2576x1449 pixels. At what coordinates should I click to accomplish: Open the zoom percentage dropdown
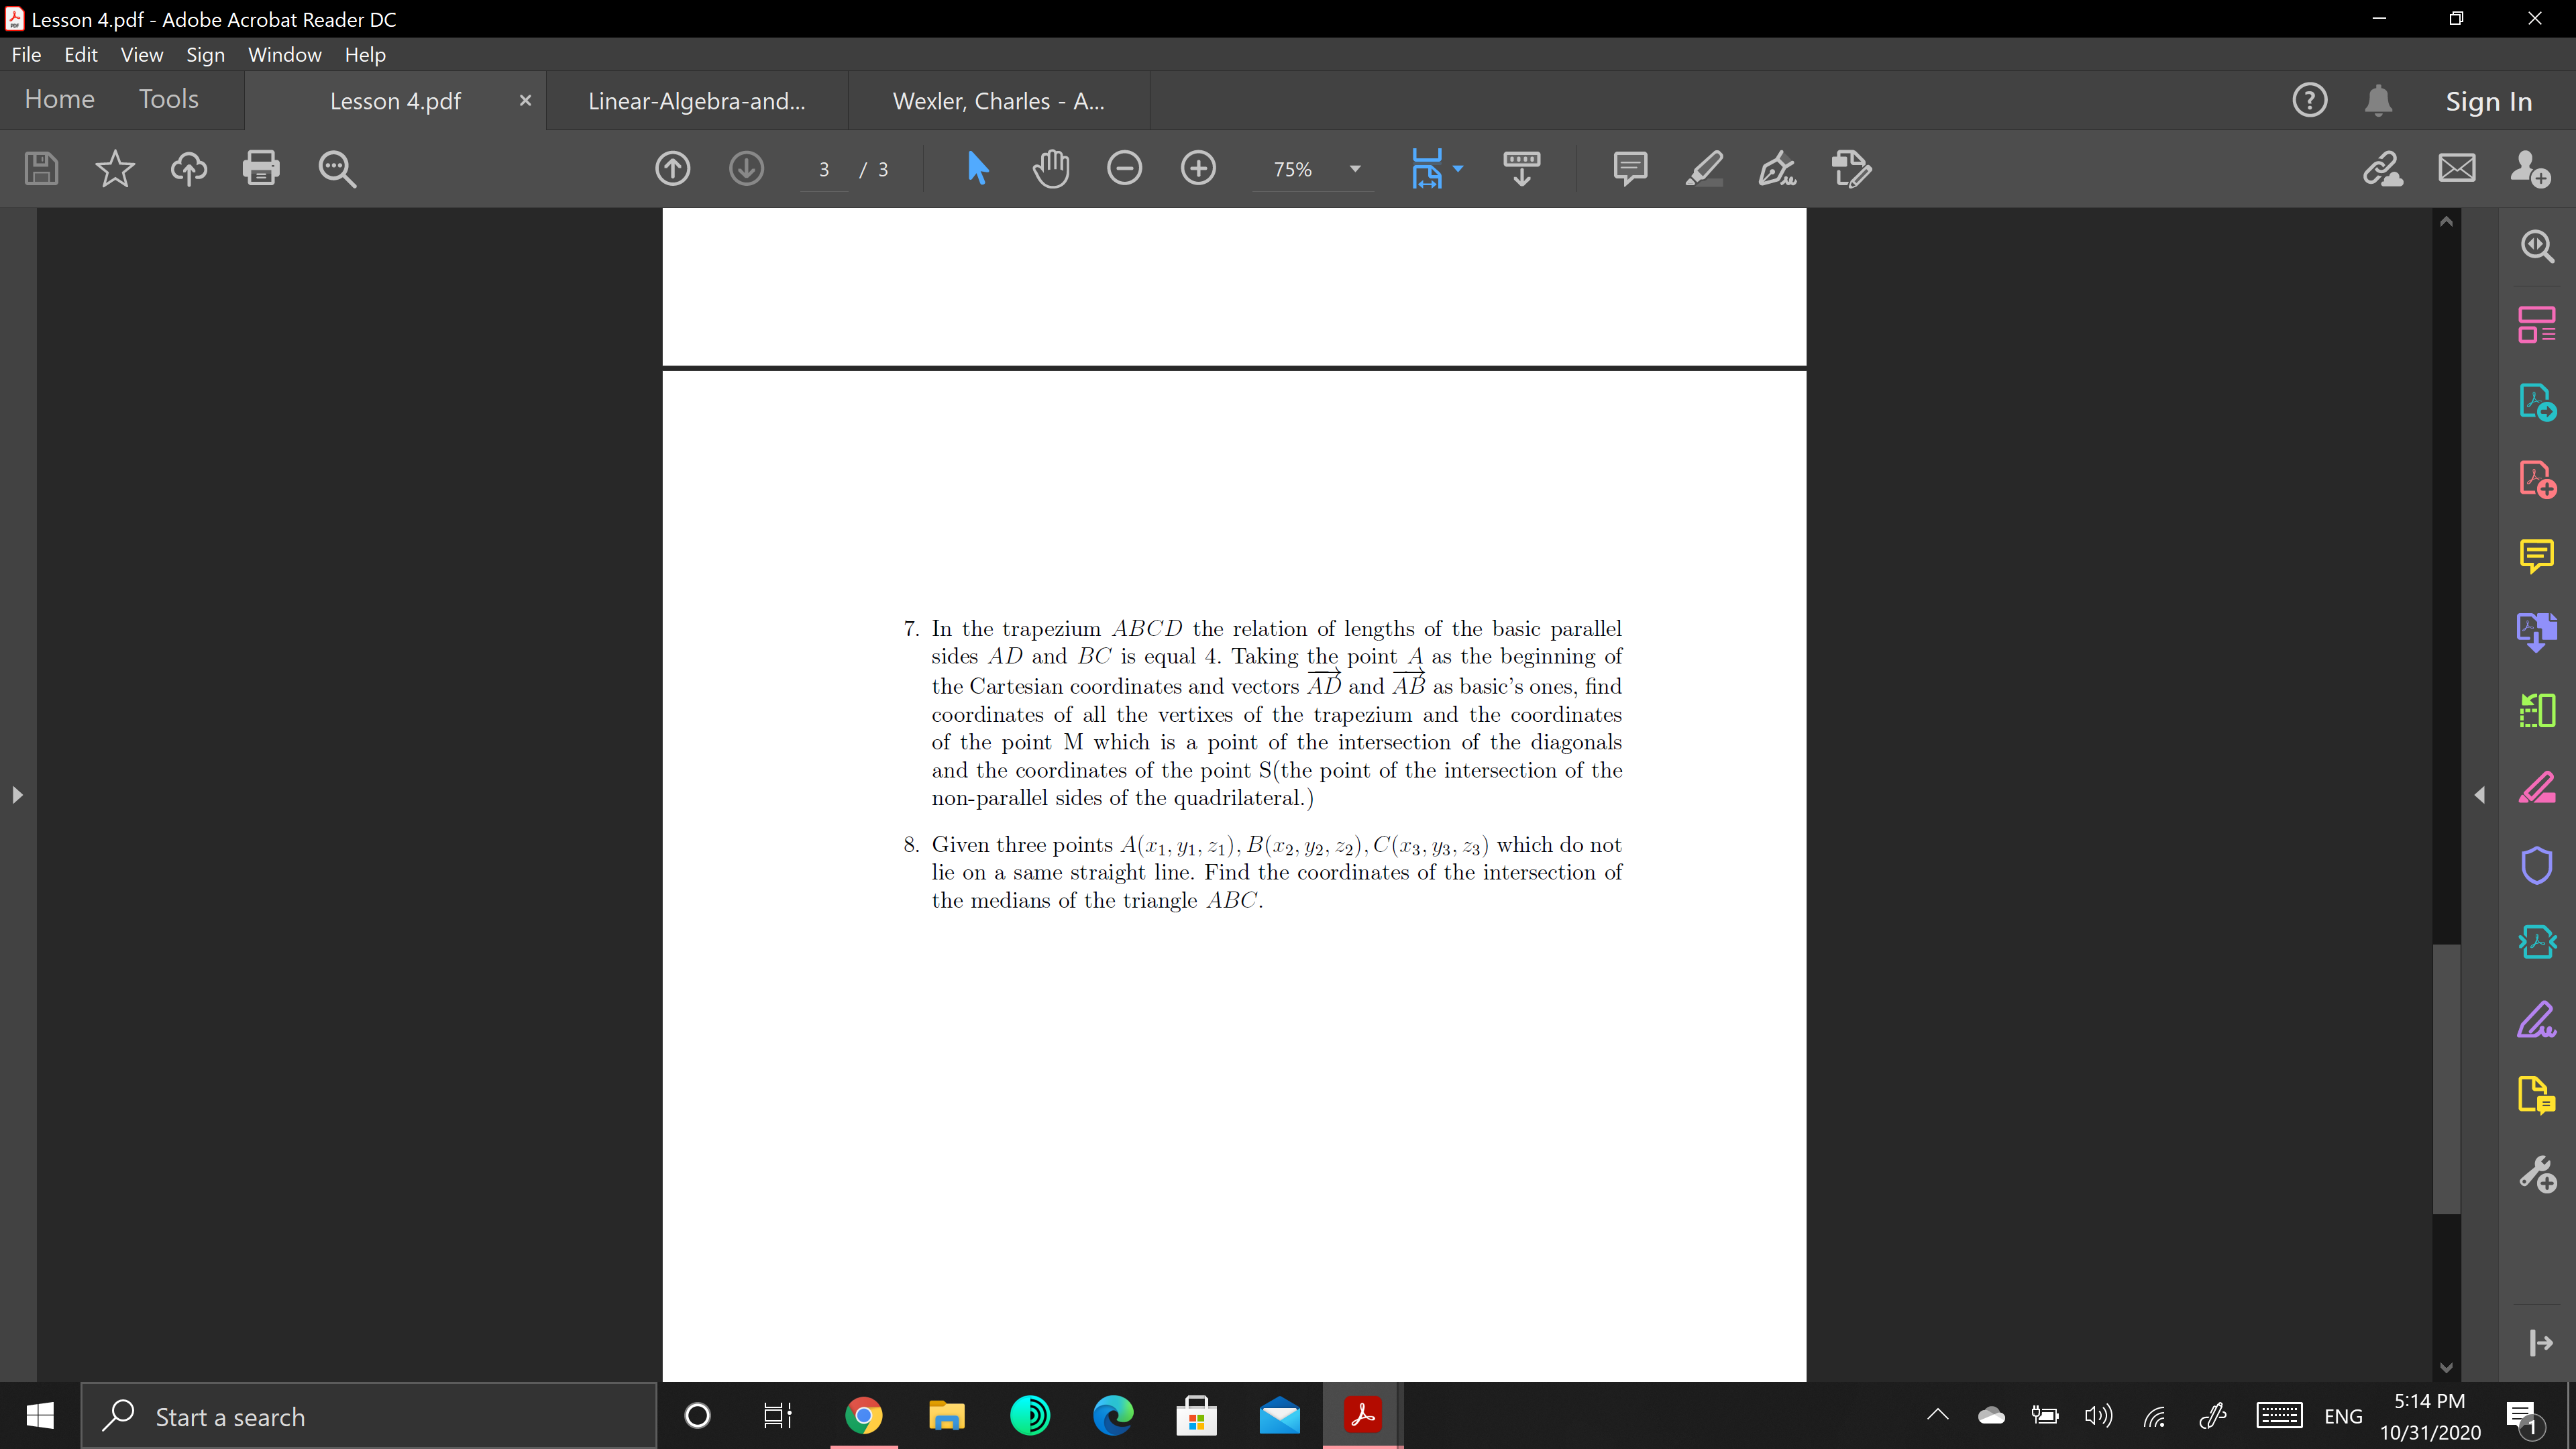[x=1355, y=169]
